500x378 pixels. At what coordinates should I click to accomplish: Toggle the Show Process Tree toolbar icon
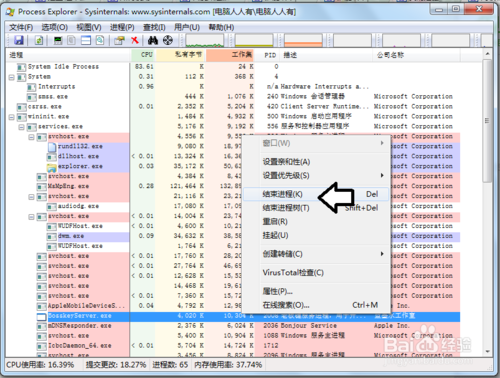(x=71, y=41)
